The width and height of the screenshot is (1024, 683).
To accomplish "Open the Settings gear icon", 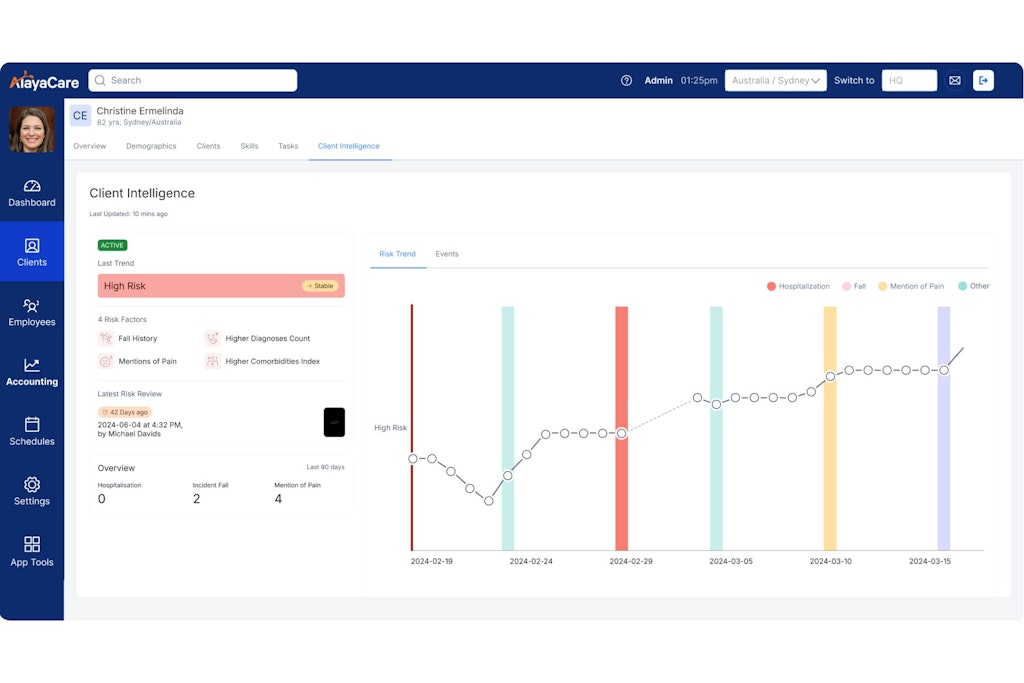I will [x=32, y=485].
